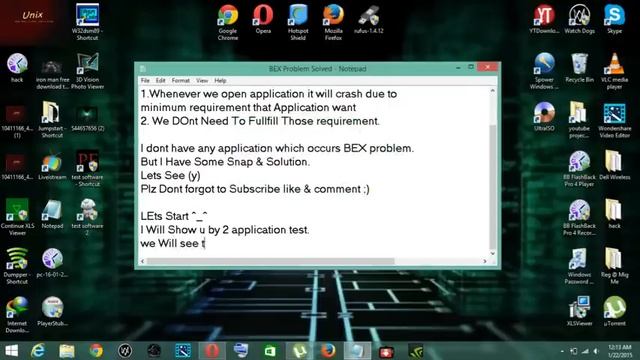Screen dimensions: 640x360
Task: Open the File menu in Notepad
Action: point(145,80)
